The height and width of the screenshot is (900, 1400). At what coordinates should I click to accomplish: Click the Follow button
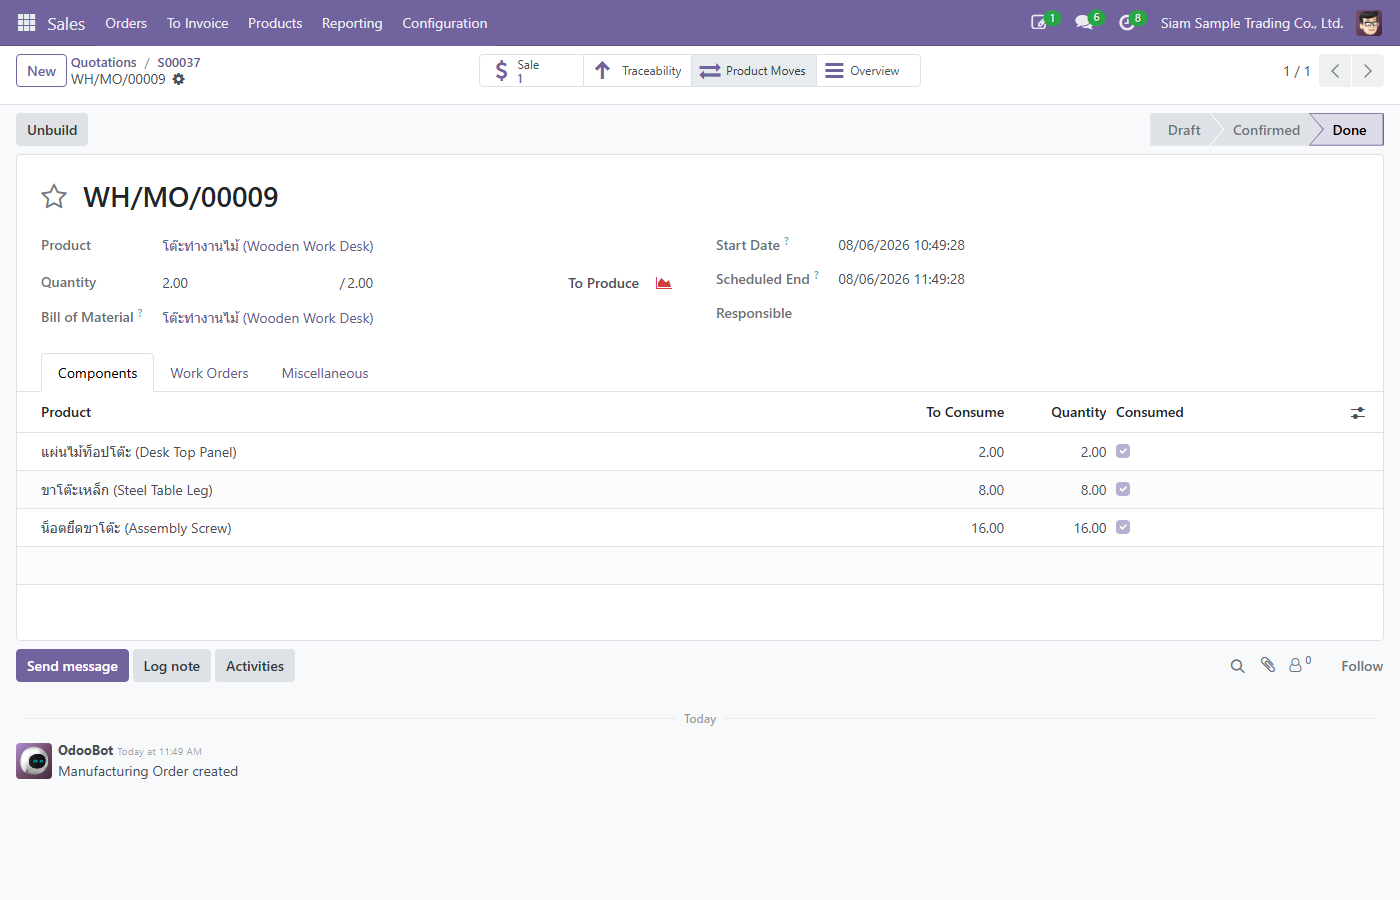click(x=1362, y=666)
